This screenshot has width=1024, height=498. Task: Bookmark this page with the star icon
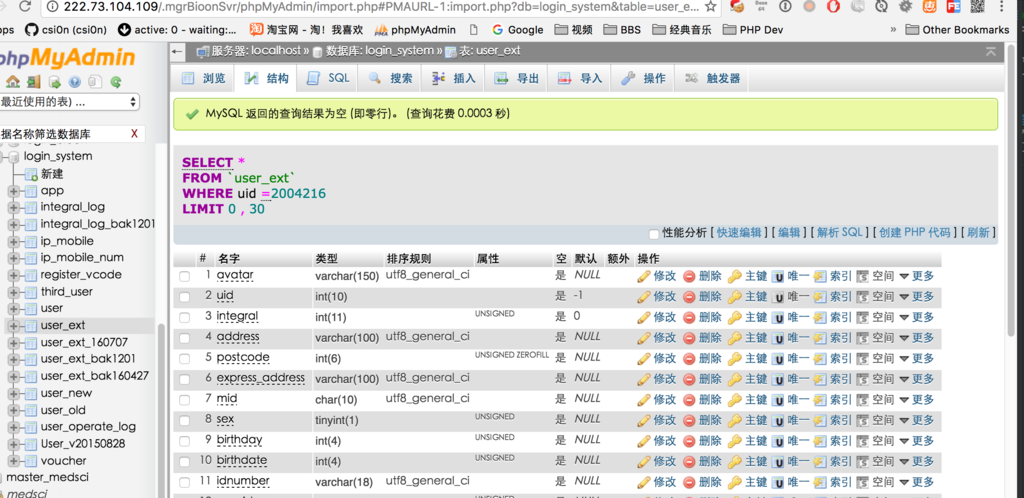click(x=711, y=7)
